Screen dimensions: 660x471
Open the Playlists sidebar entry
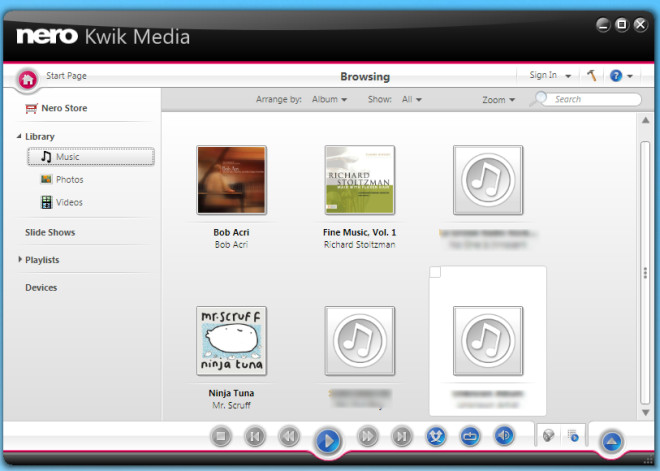tap(42, 260)
